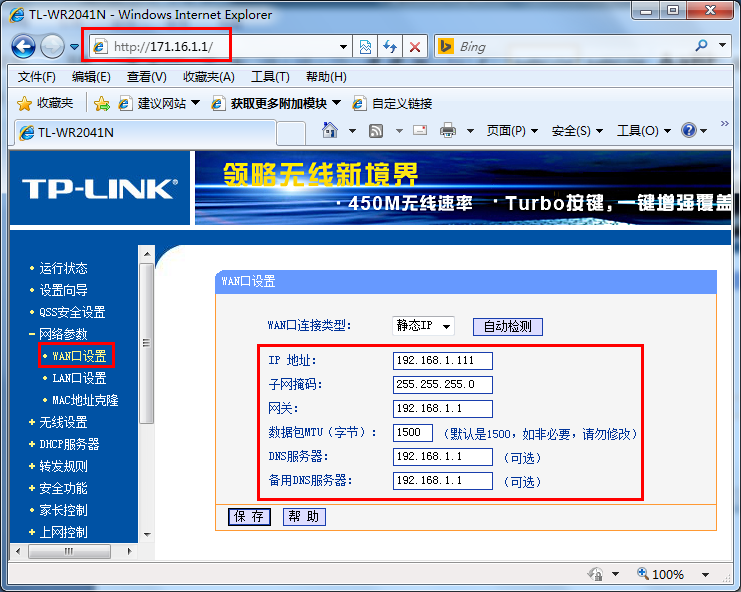Click the blue Help question mark icon
Screen dimensions: 741x592
688,130
